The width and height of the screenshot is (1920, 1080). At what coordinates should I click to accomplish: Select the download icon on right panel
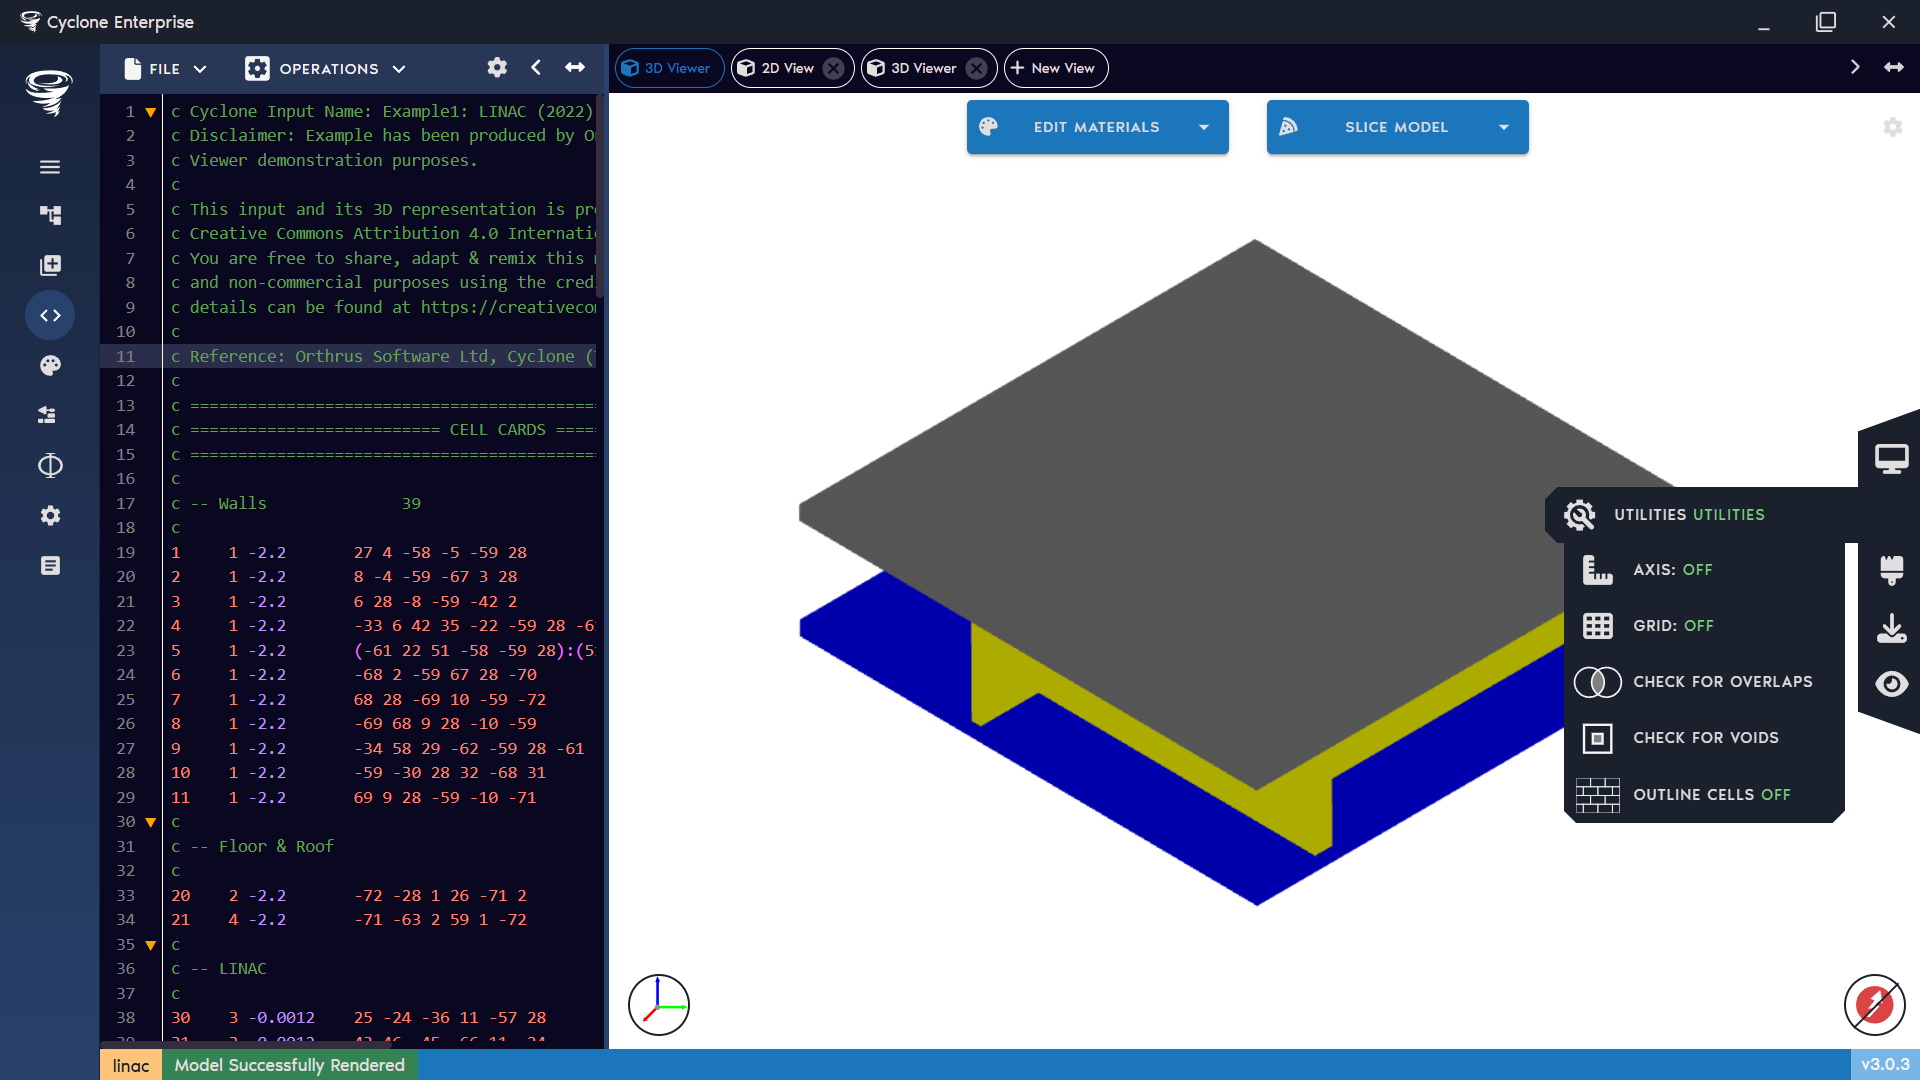(1891, 628)
